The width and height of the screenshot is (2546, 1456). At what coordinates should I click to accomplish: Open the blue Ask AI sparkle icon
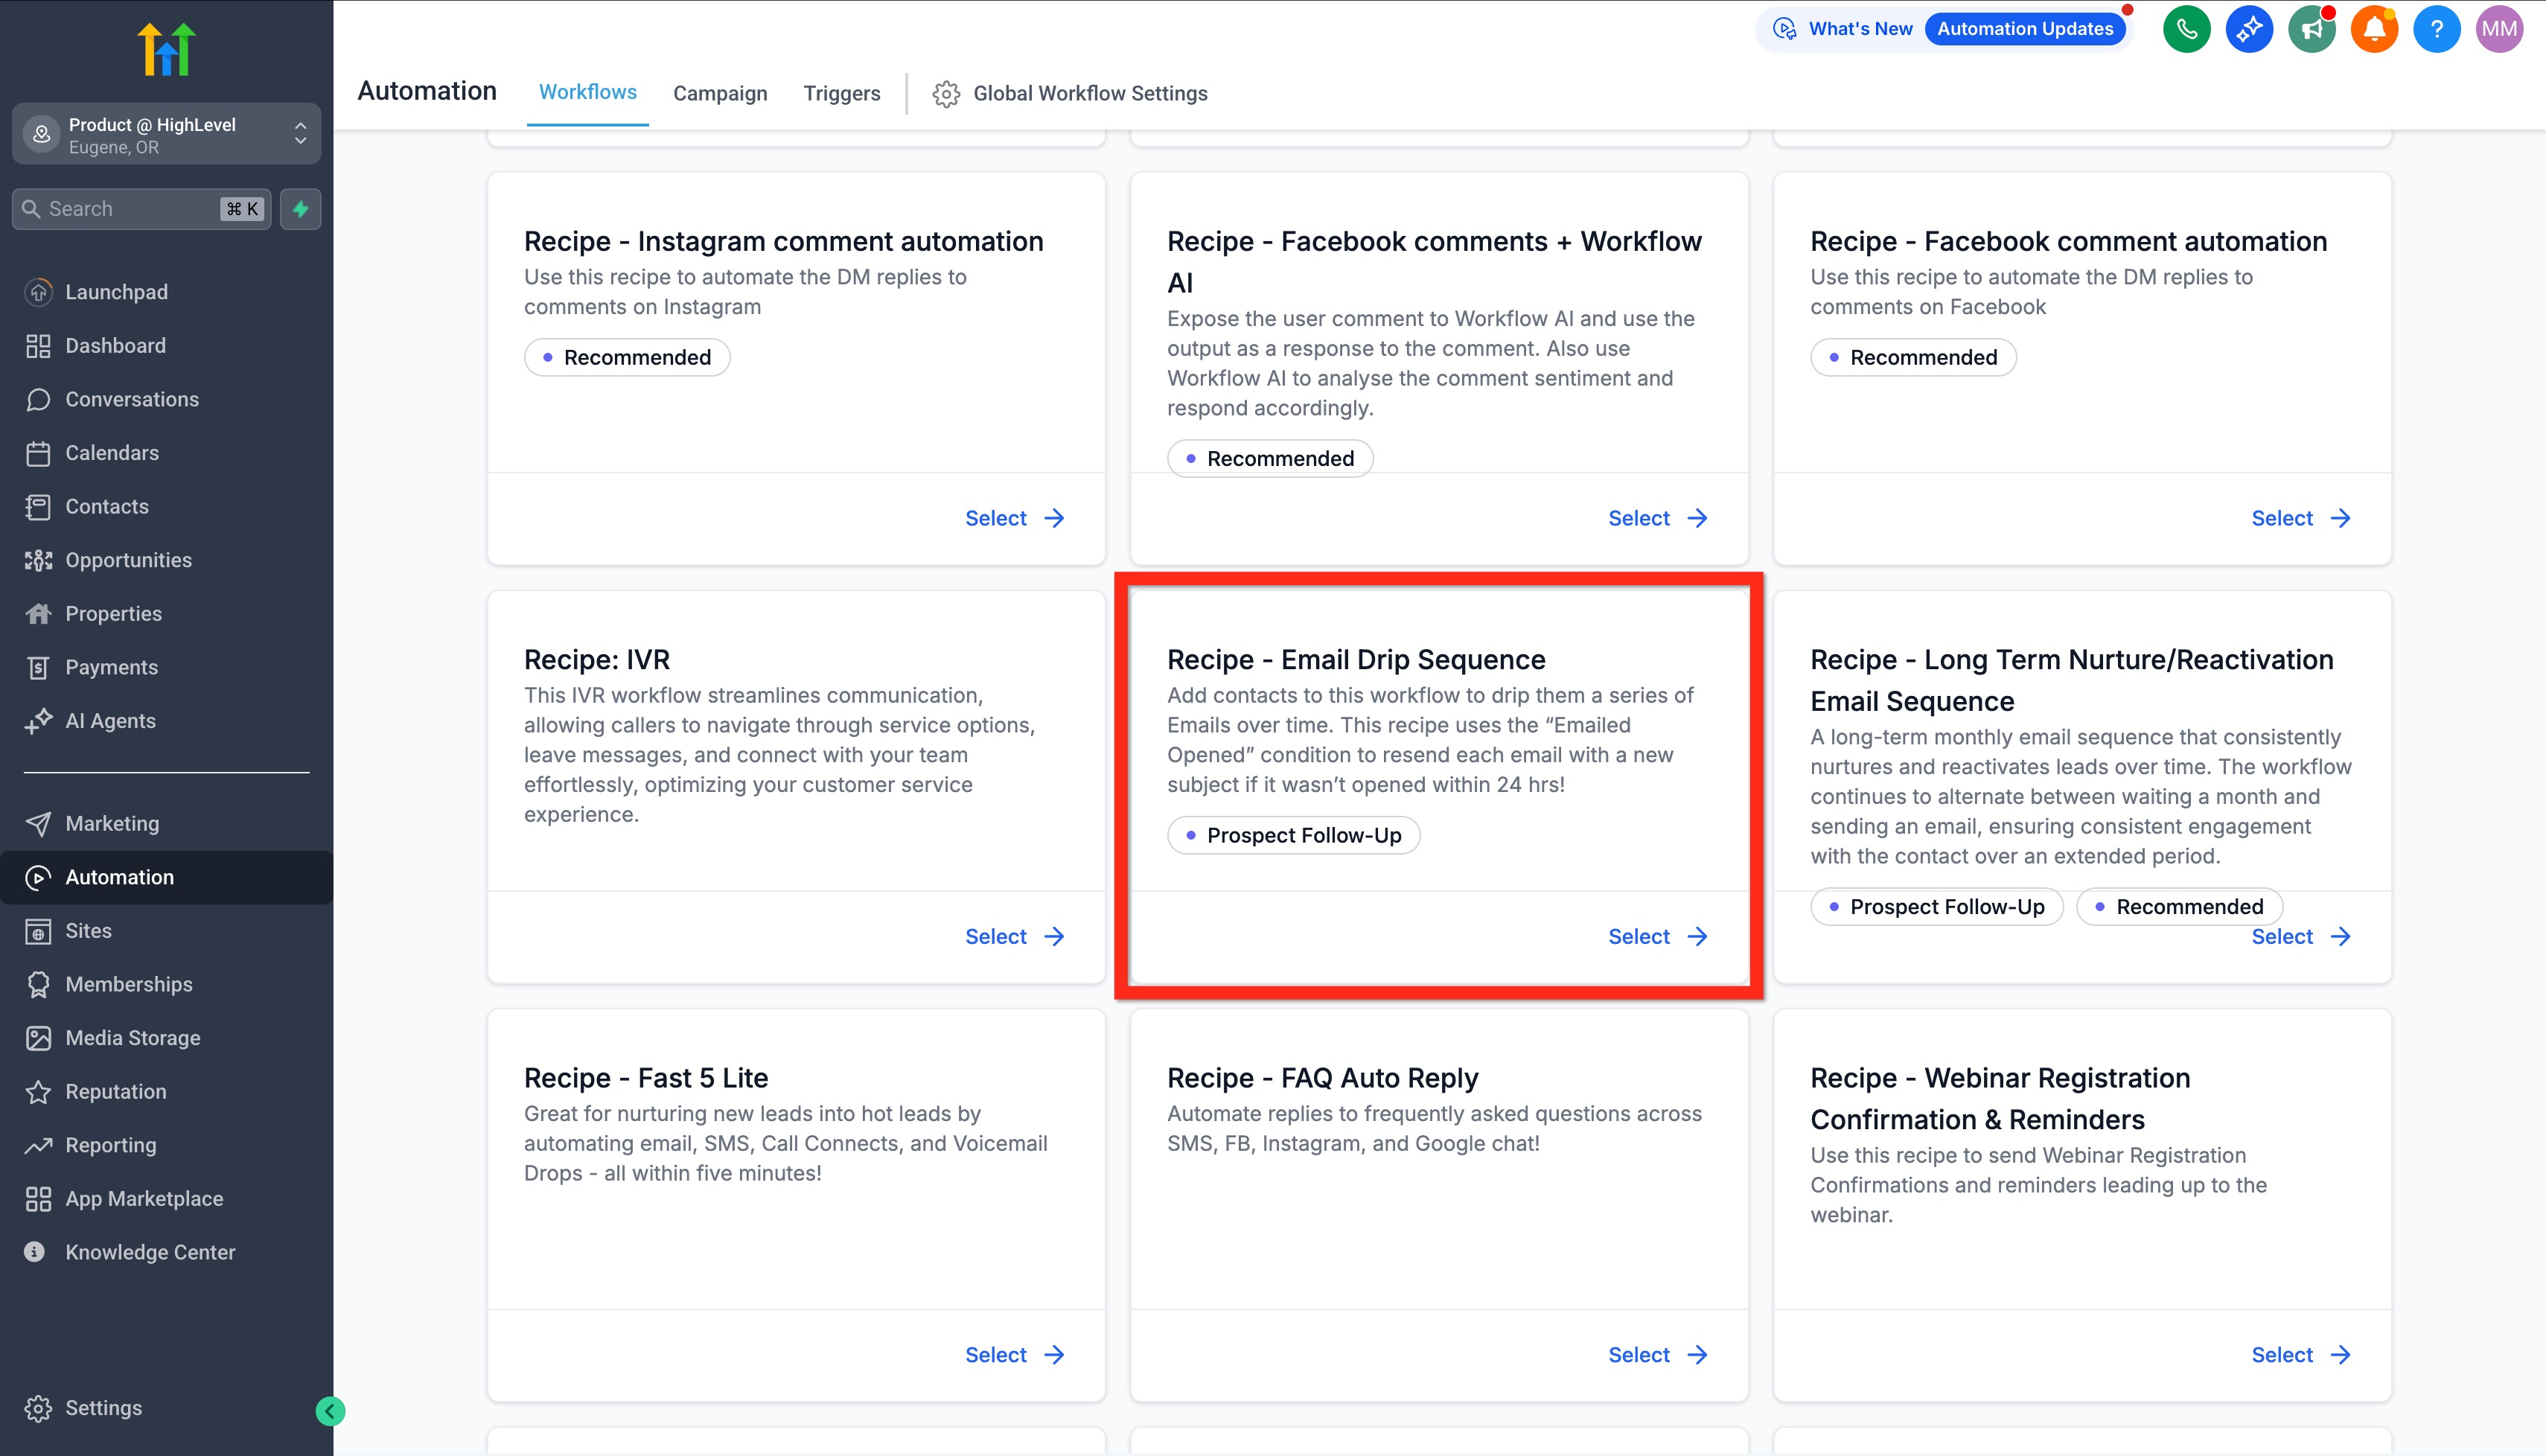tap(2249, 29)
